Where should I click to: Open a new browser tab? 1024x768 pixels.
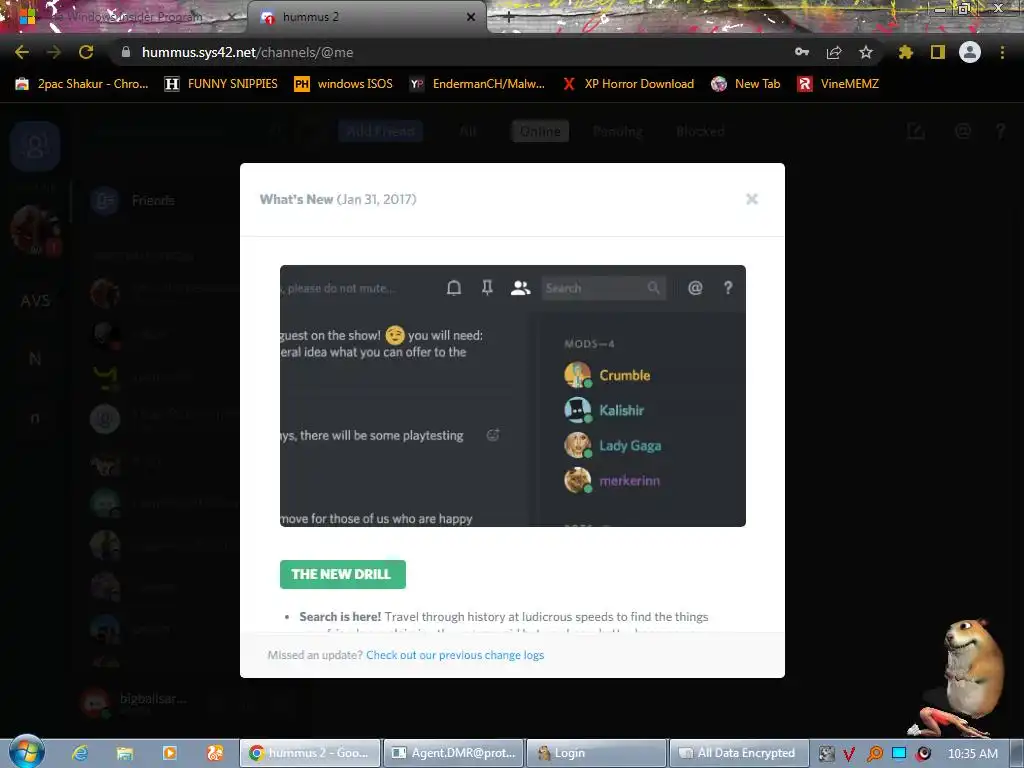click(x=509, y=18)
